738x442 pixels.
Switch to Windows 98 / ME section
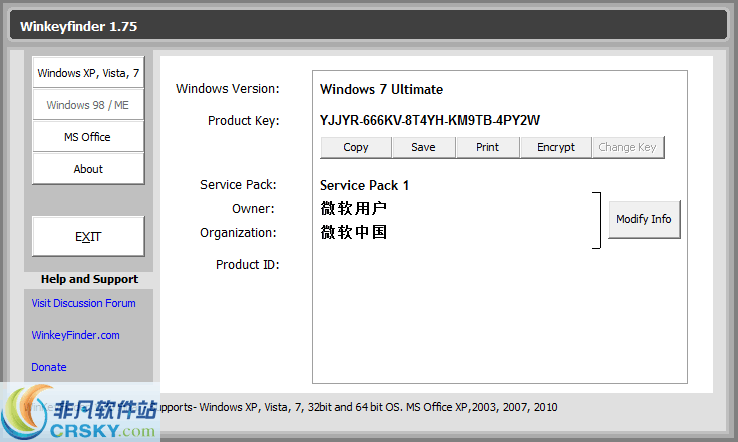[88, 104]
